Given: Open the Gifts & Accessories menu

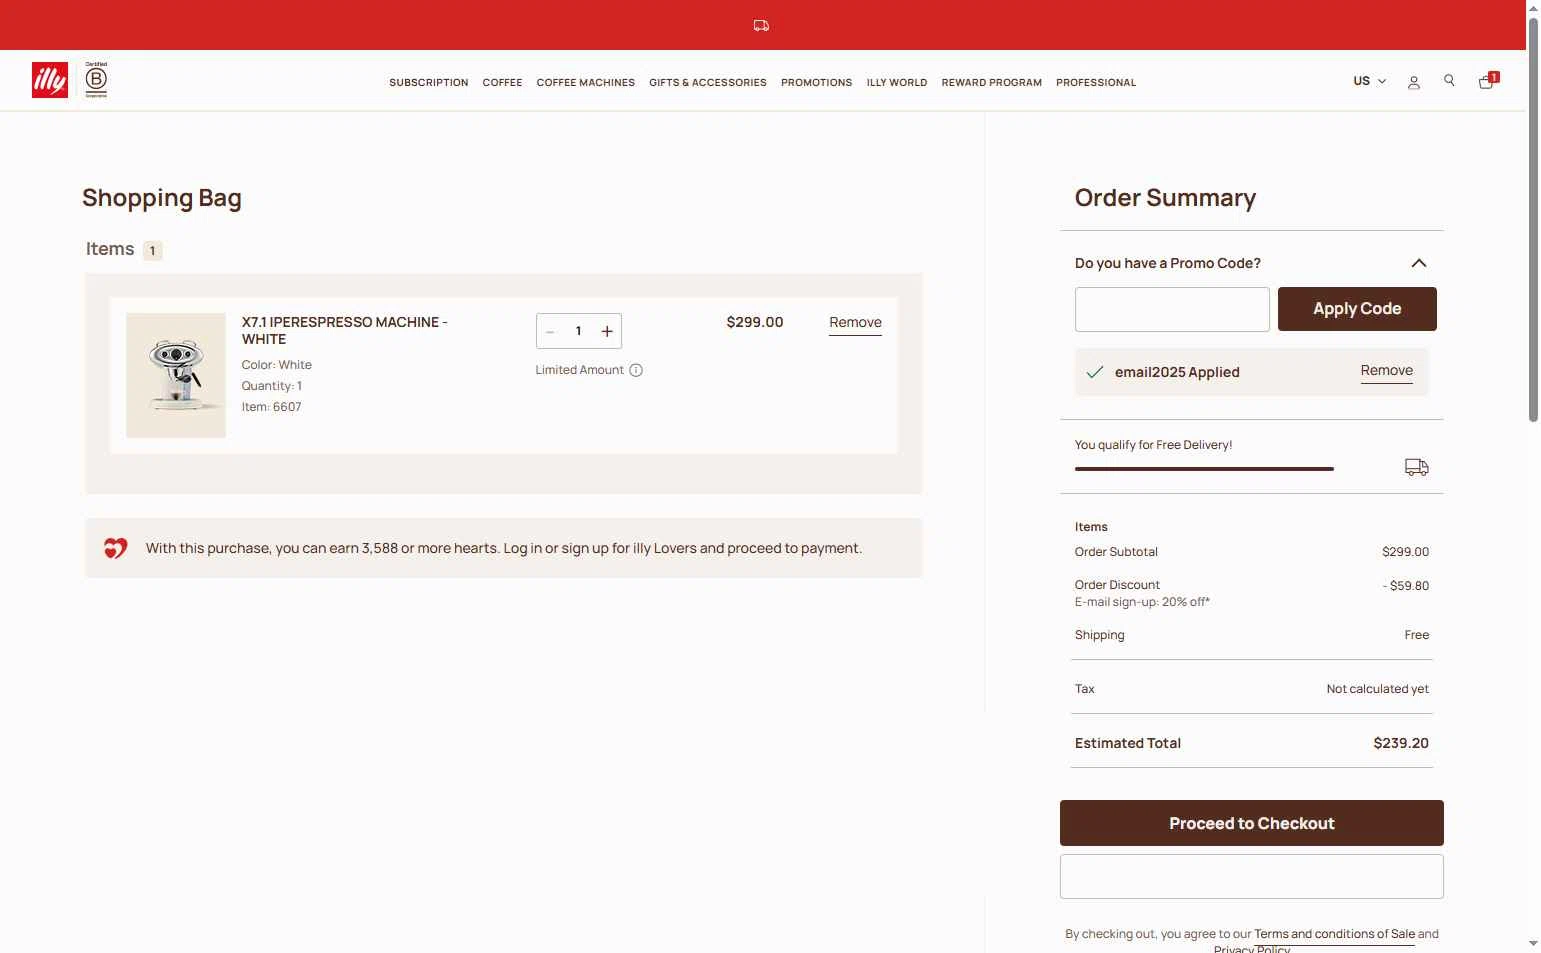Looking at the screenshot, I should tap(708, 83).
